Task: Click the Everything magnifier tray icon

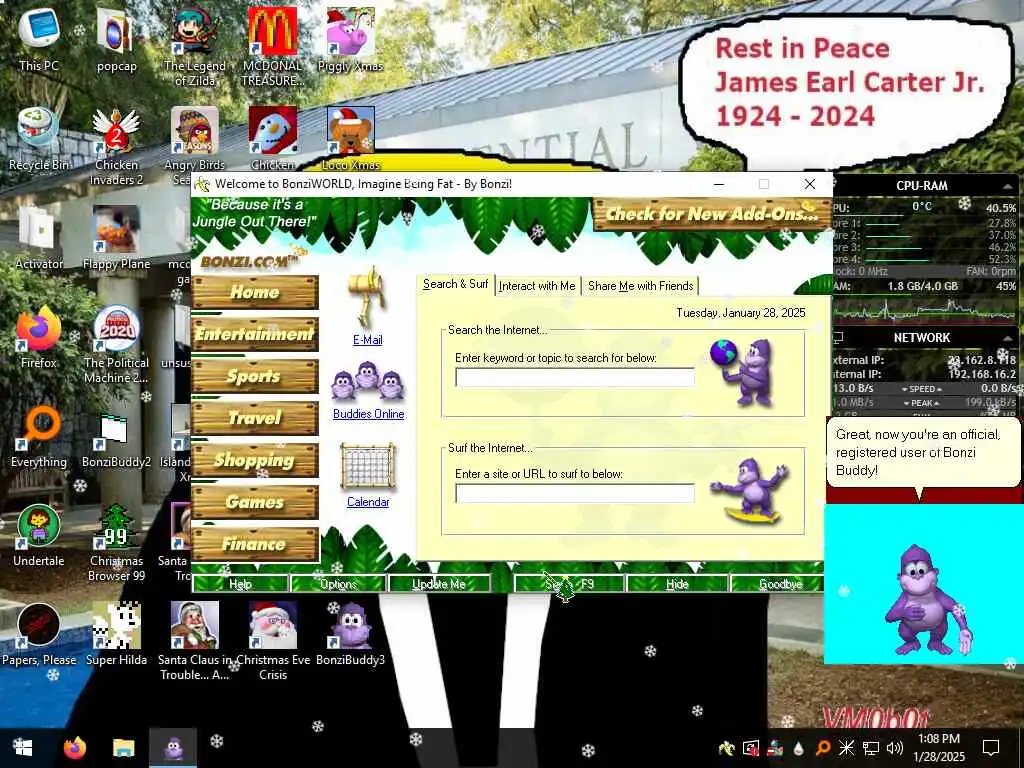Action: pos(823,748)
